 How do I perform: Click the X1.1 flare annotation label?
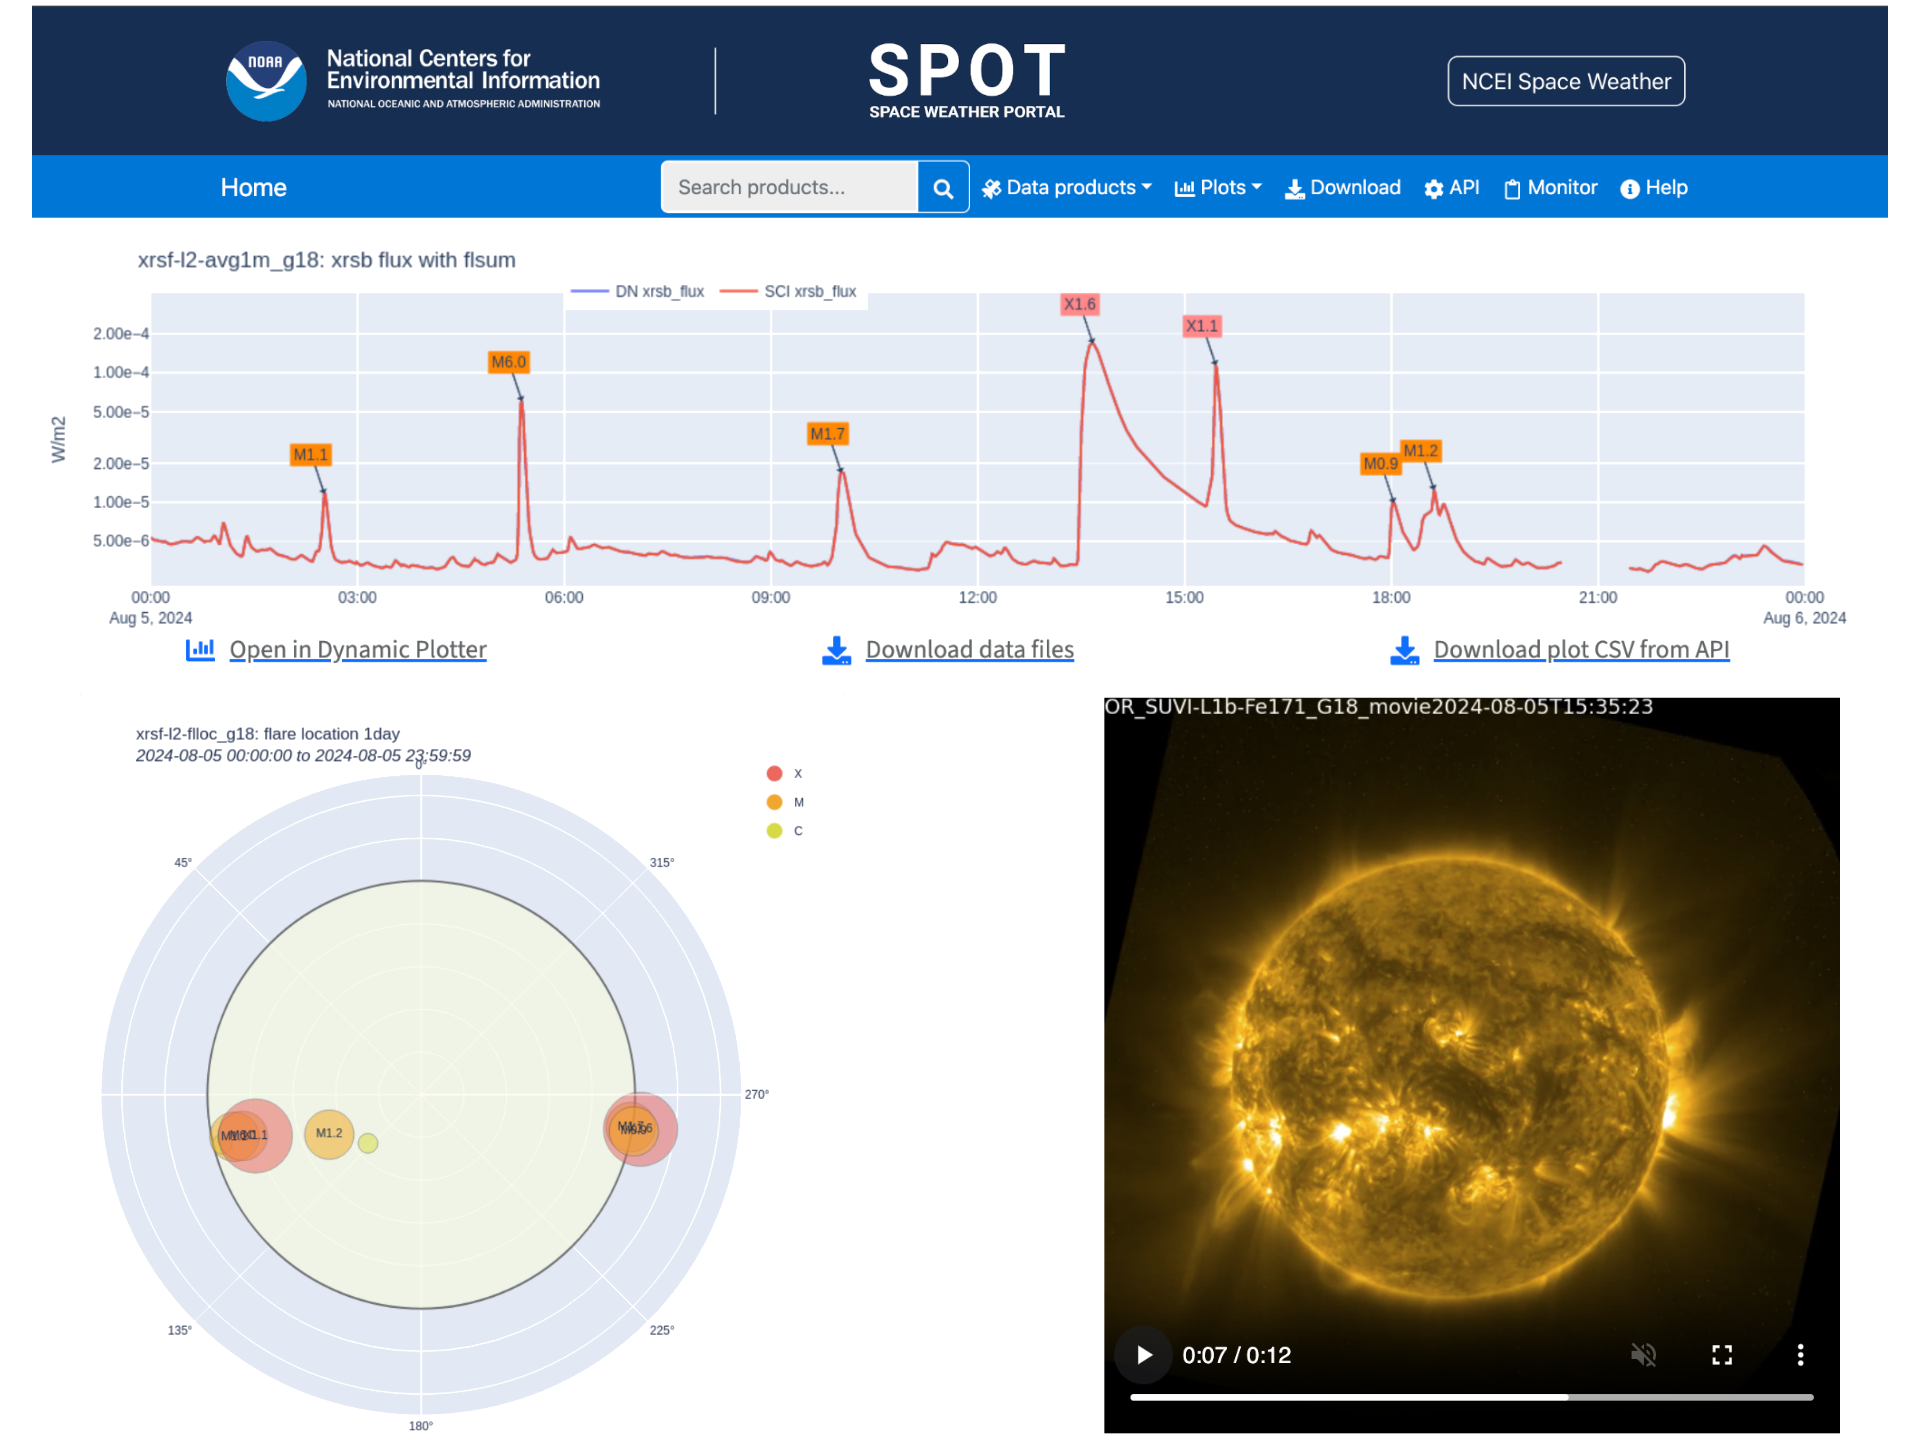click(x=1201, y=326)
